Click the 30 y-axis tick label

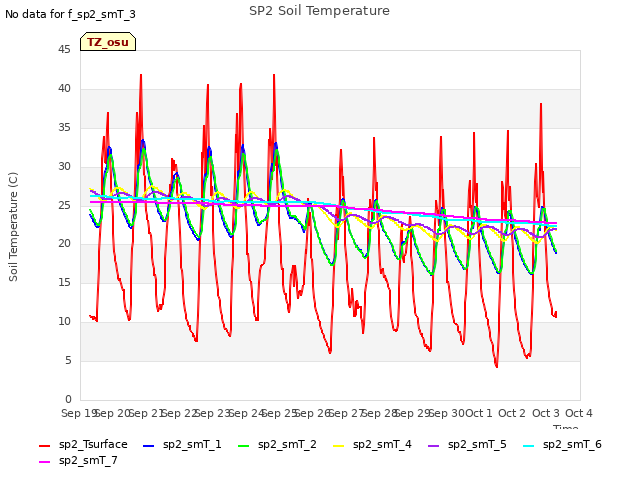point(64,167)
